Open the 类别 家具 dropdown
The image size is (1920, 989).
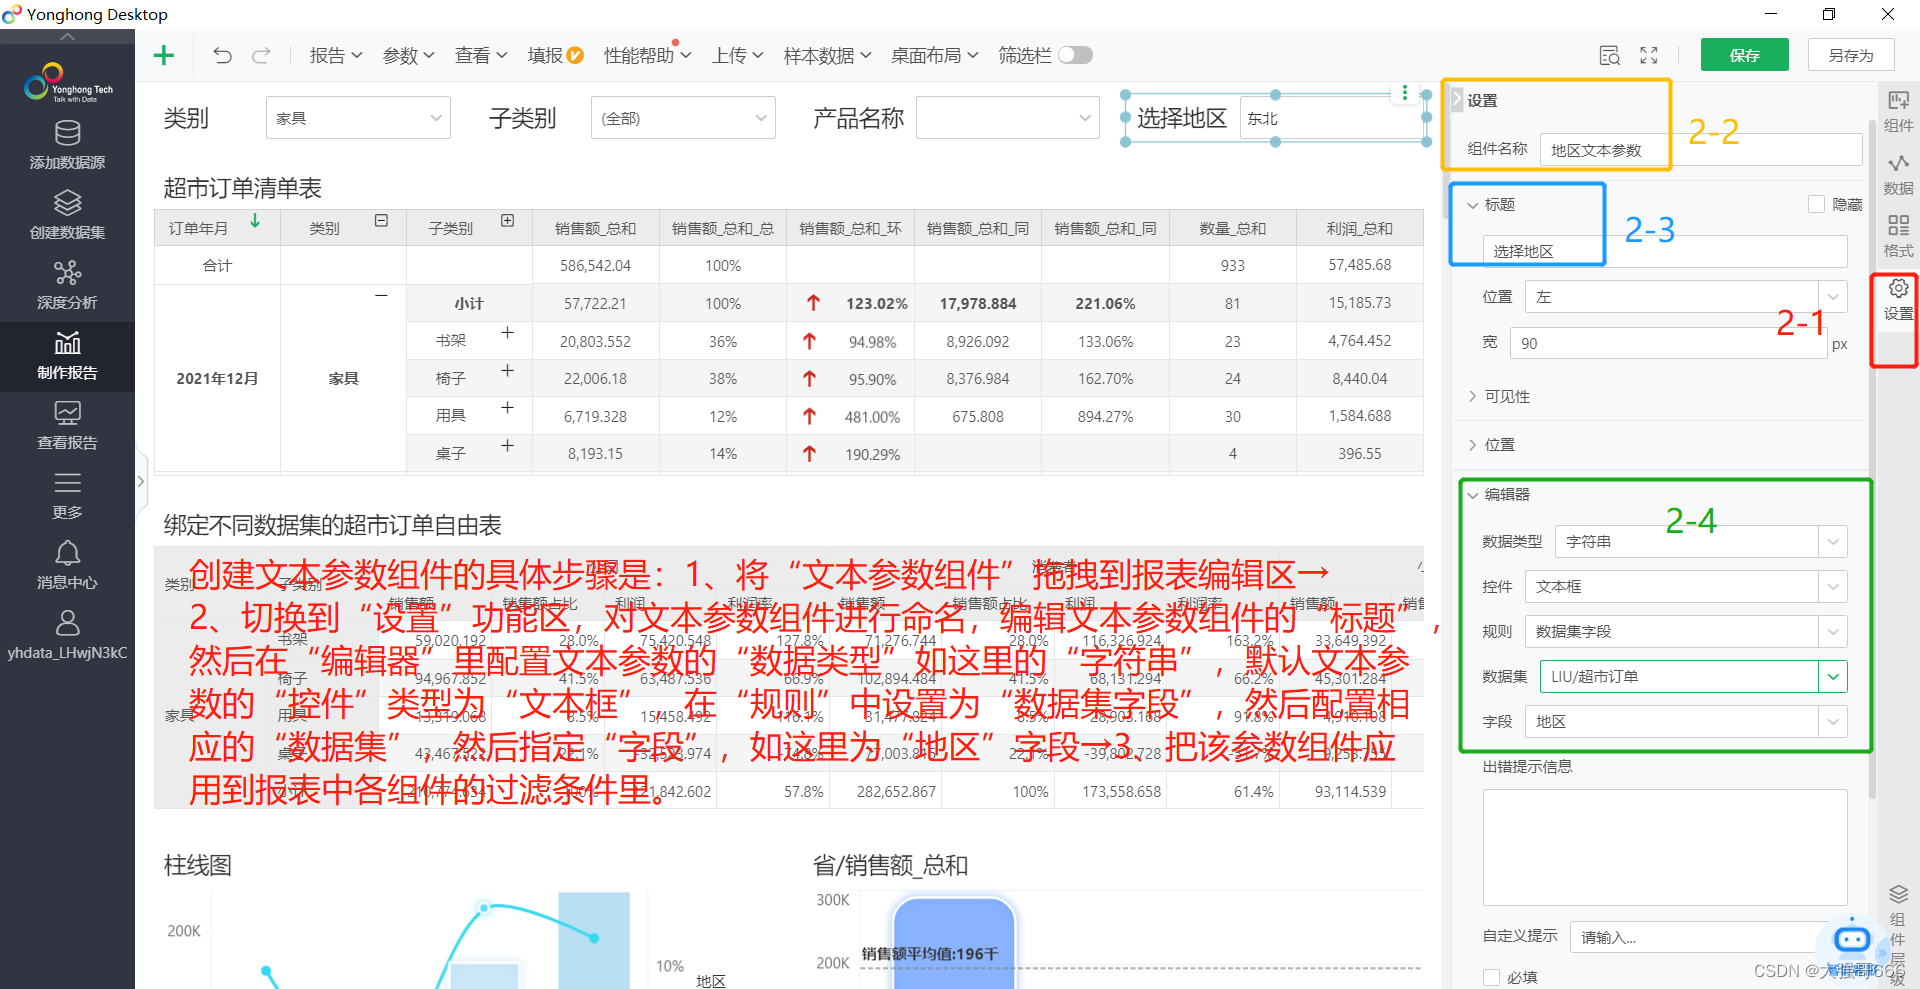click(x=358, y=118)
